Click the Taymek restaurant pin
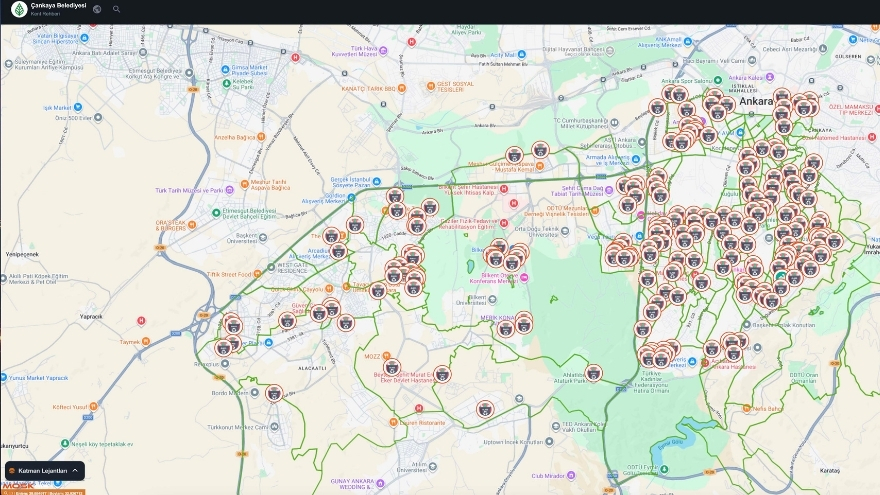The image size is (880, 495). point(145,341)
